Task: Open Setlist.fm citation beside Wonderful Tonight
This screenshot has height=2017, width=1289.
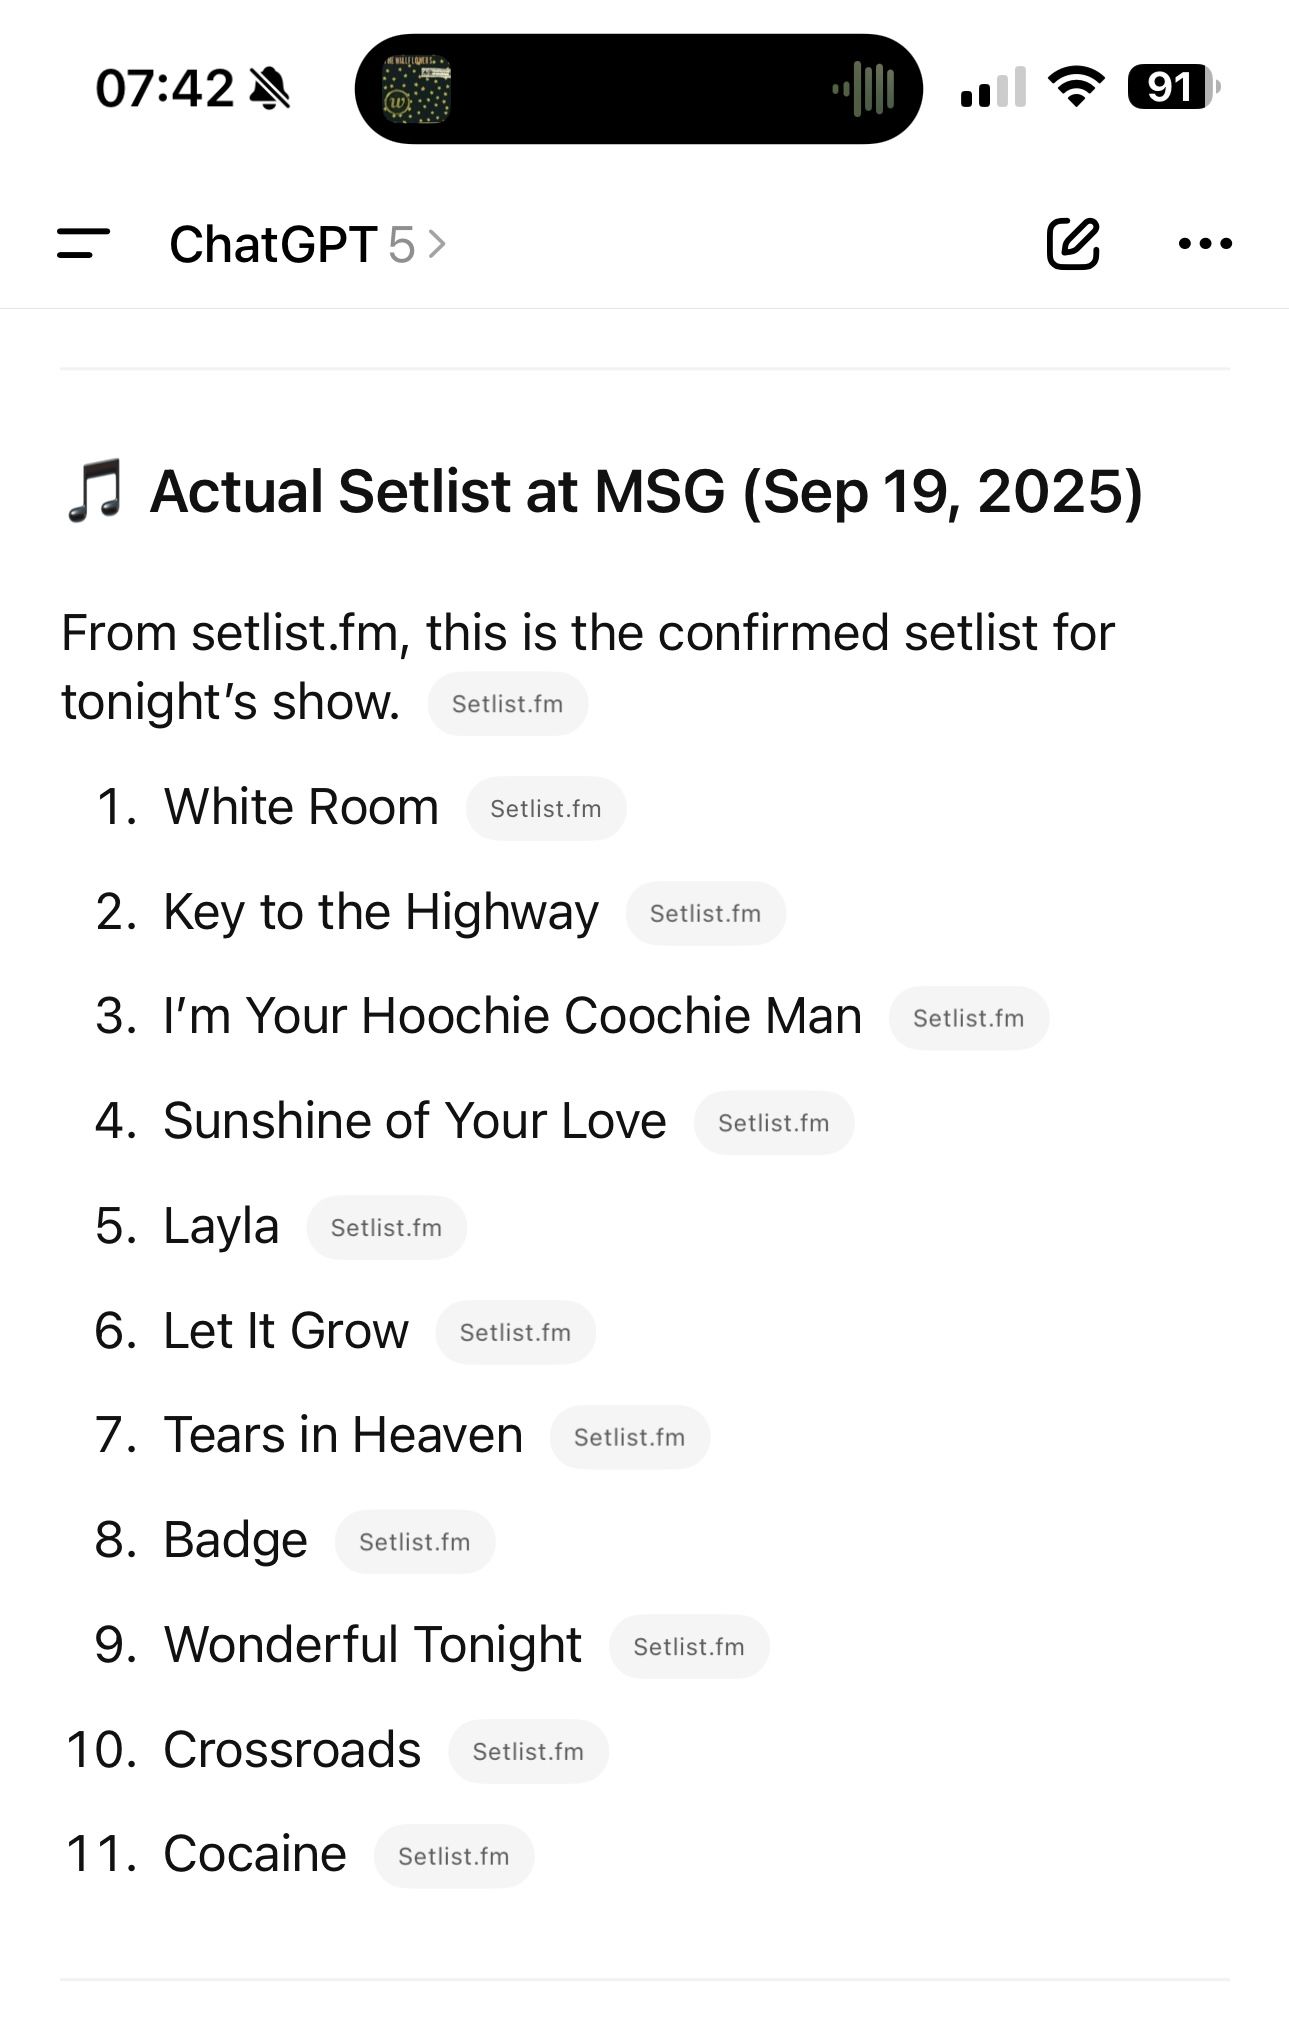Action: (x=688, y=1646)
